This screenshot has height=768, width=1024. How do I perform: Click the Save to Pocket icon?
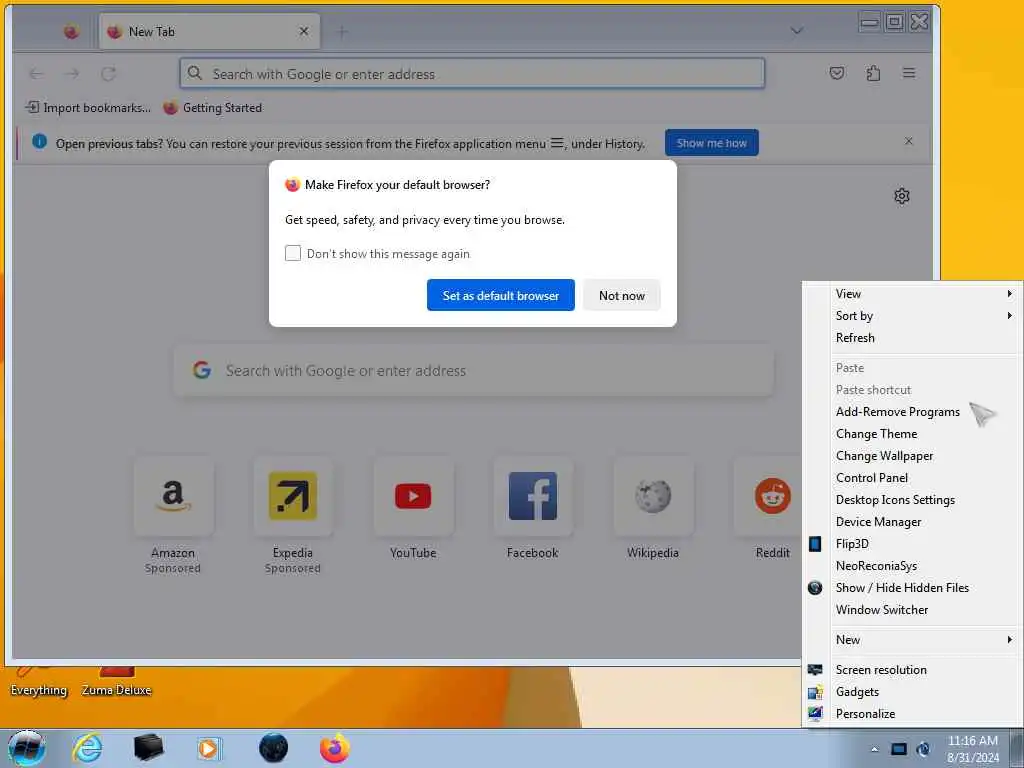point(837,73)
